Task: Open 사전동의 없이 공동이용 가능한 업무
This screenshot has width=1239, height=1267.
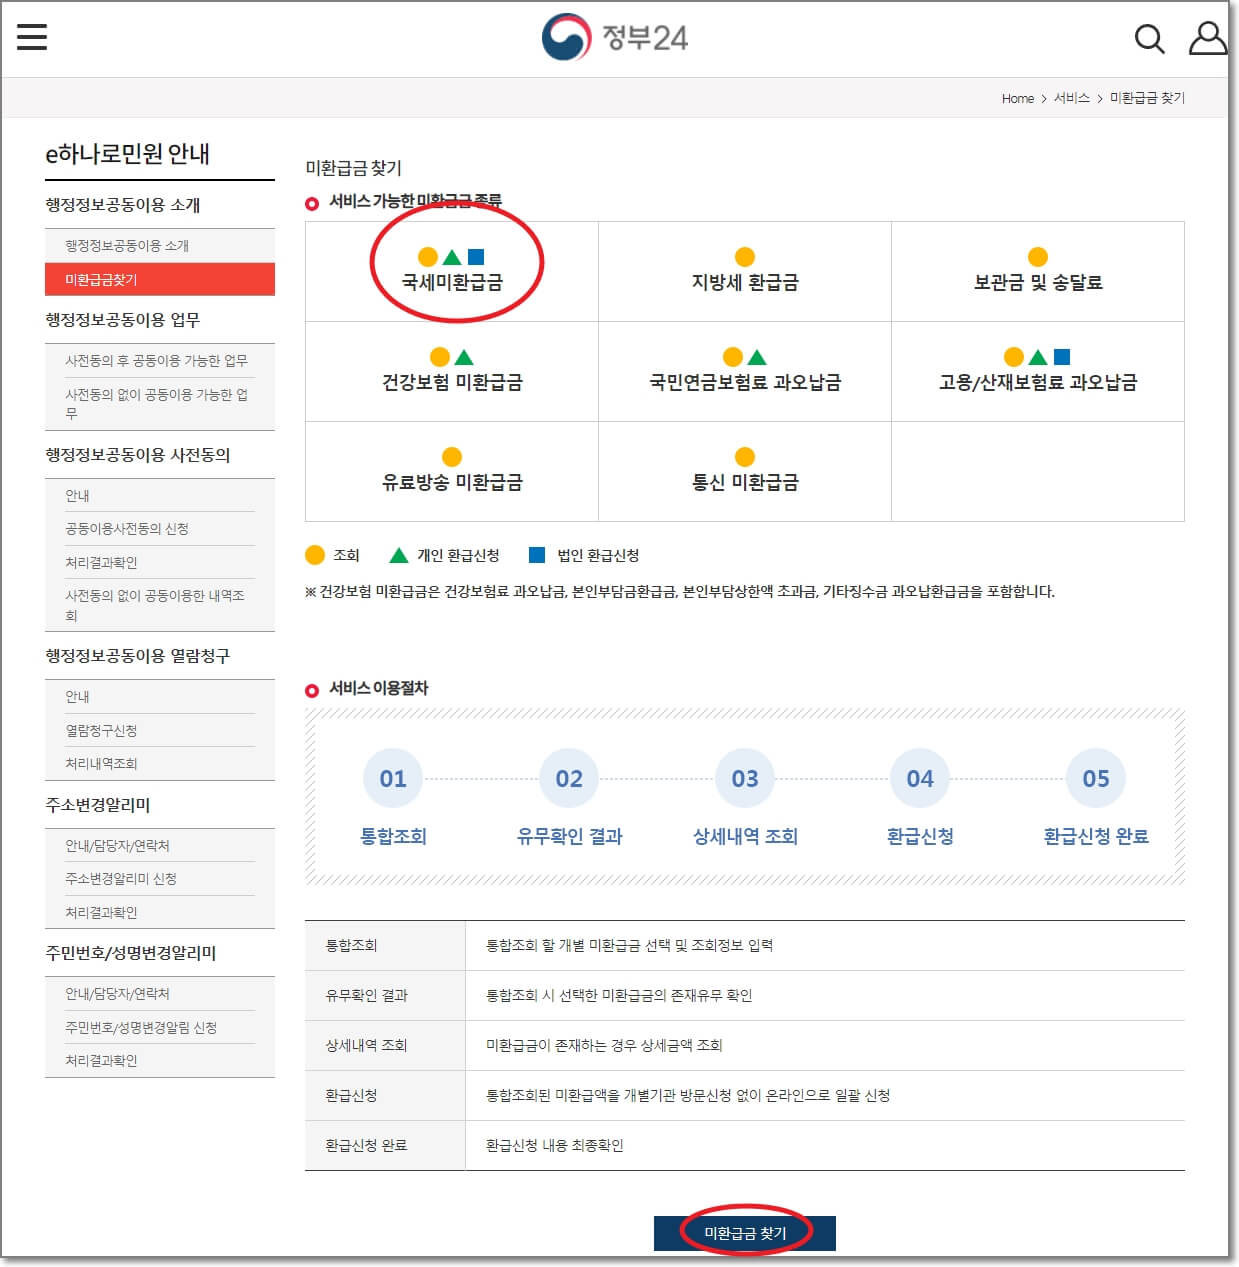Action: coord(156,403)
